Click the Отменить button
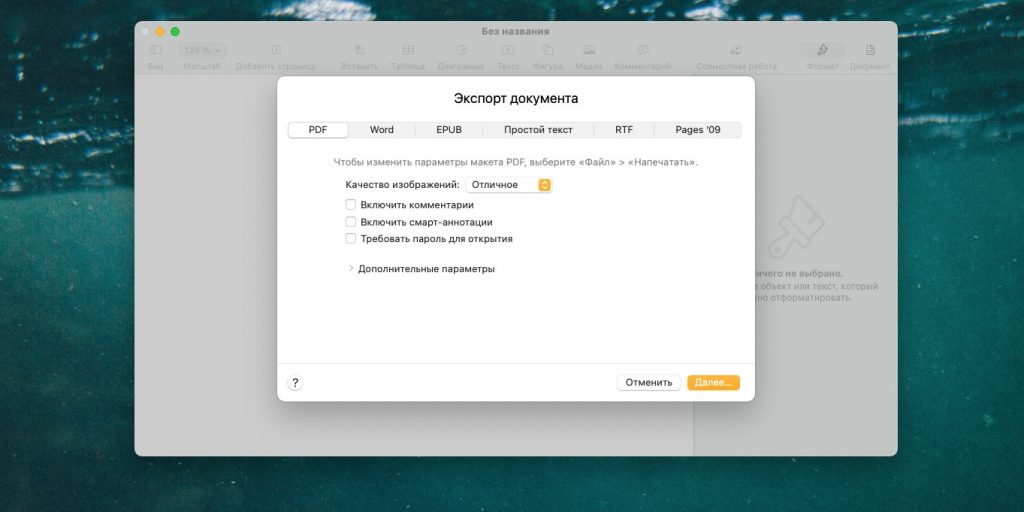The image size is (1024, 512). [x=648, y=383]
